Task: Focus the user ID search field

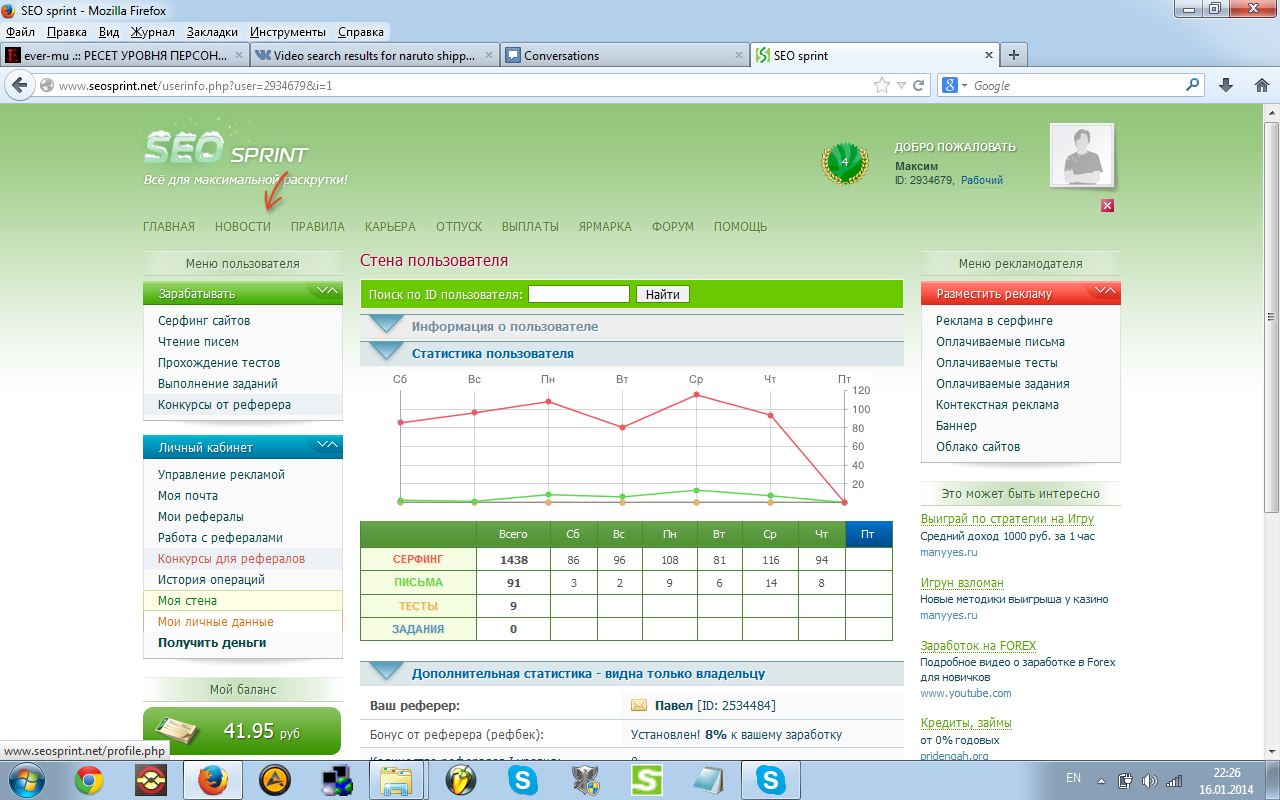Action: (579, 294)
